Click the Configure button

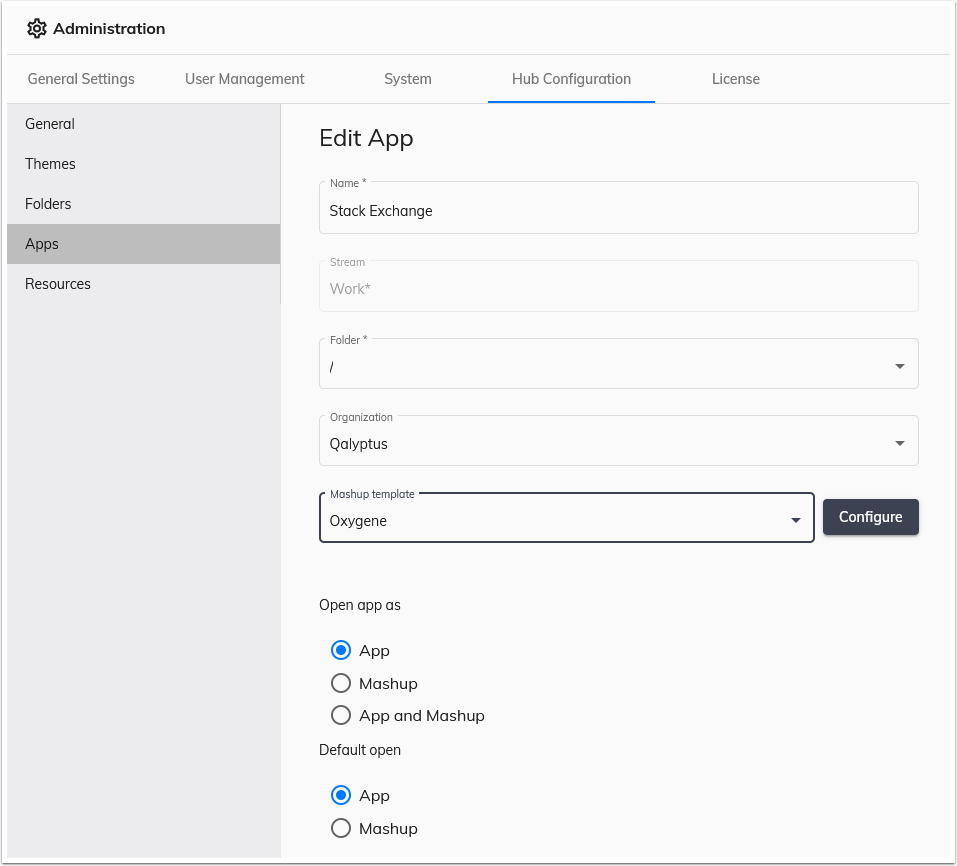point(870,517)
